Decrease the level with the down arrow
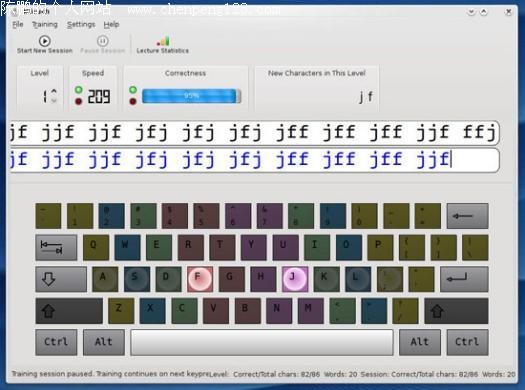 click(54, 100)
